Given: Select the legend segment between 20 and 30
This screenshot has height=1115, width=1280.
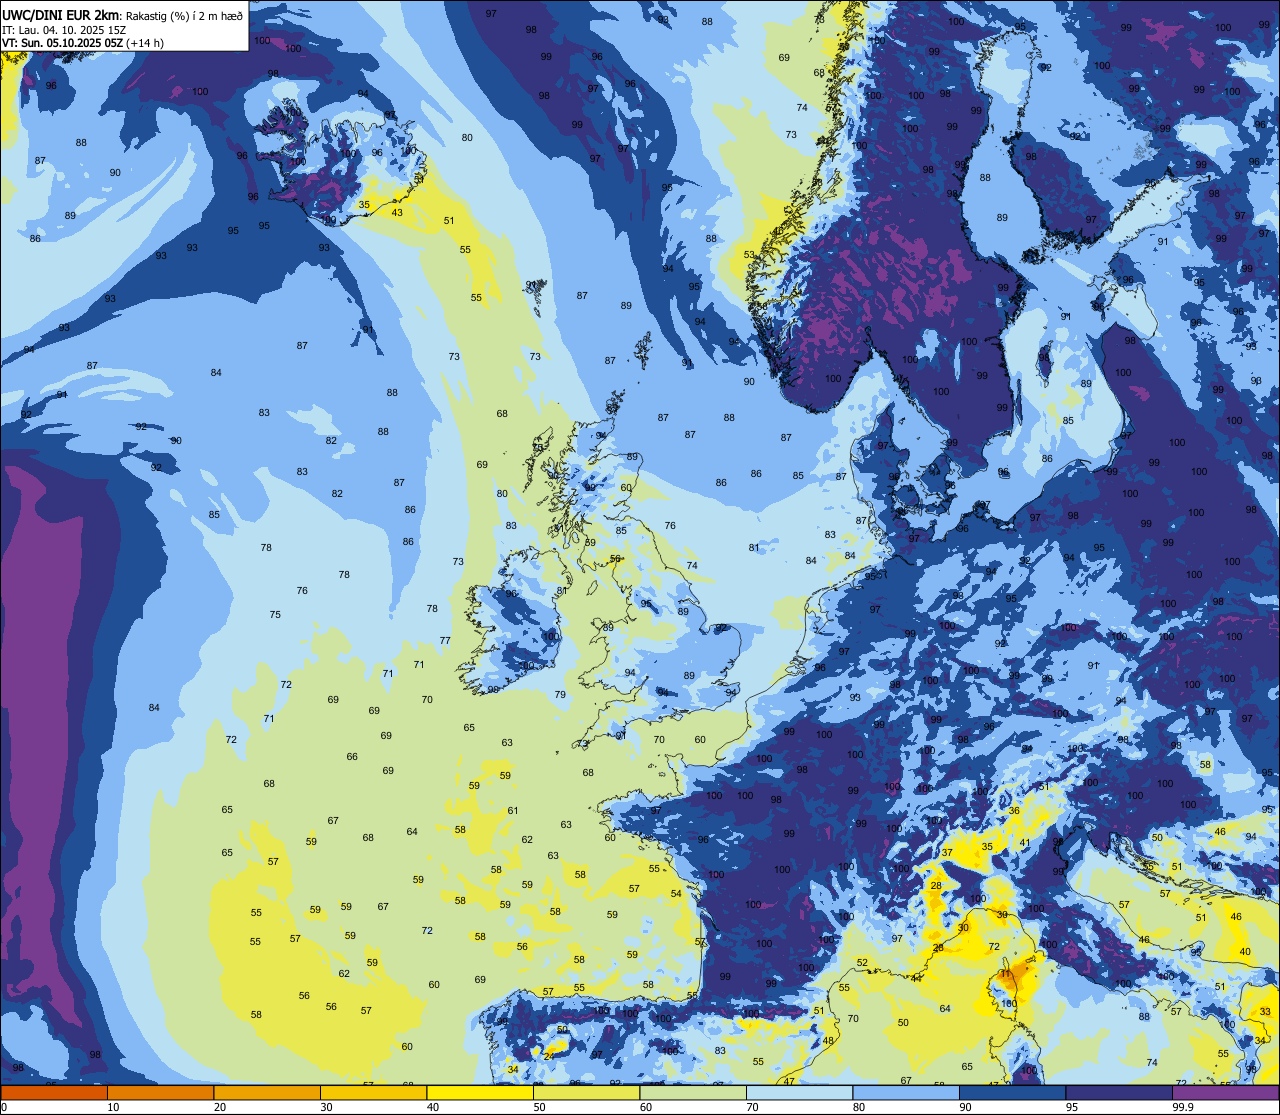Looking at the screenshot, I should (267, 1093).
